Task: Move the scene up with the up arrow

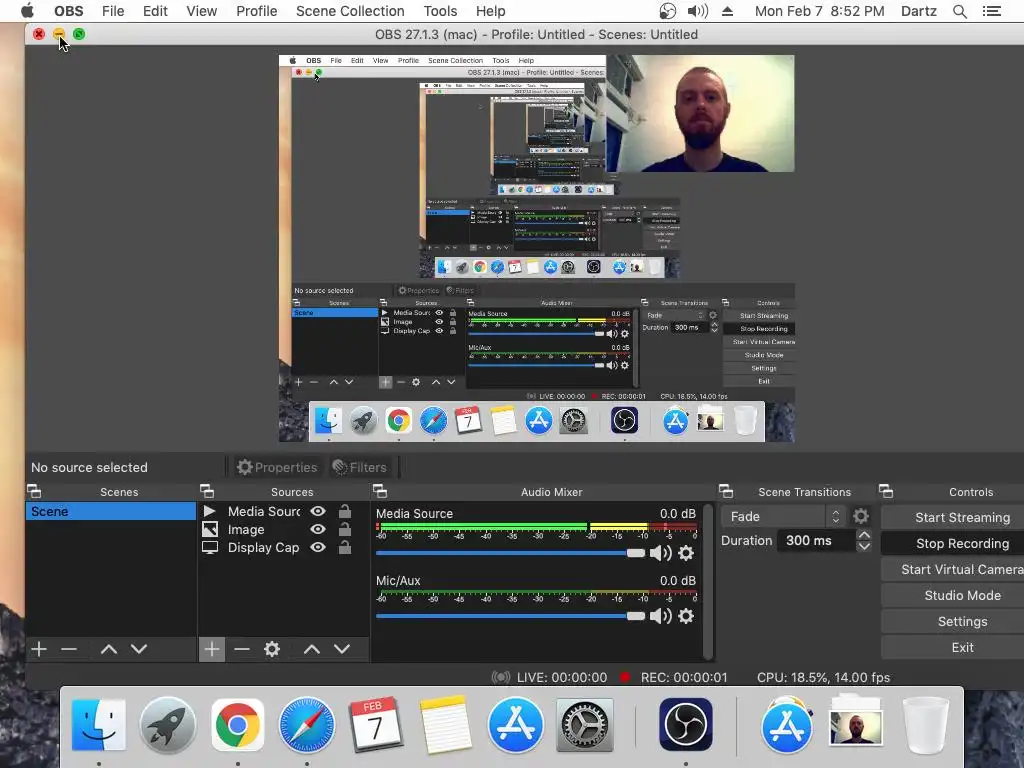Action: coord(108,649)
